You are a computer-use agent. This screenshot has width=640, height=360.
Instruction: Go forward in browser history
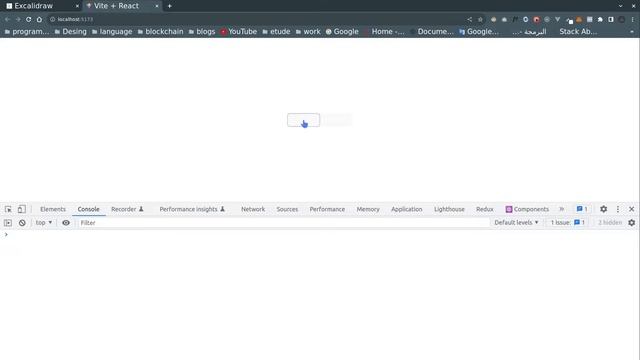(x=18, y=19)
